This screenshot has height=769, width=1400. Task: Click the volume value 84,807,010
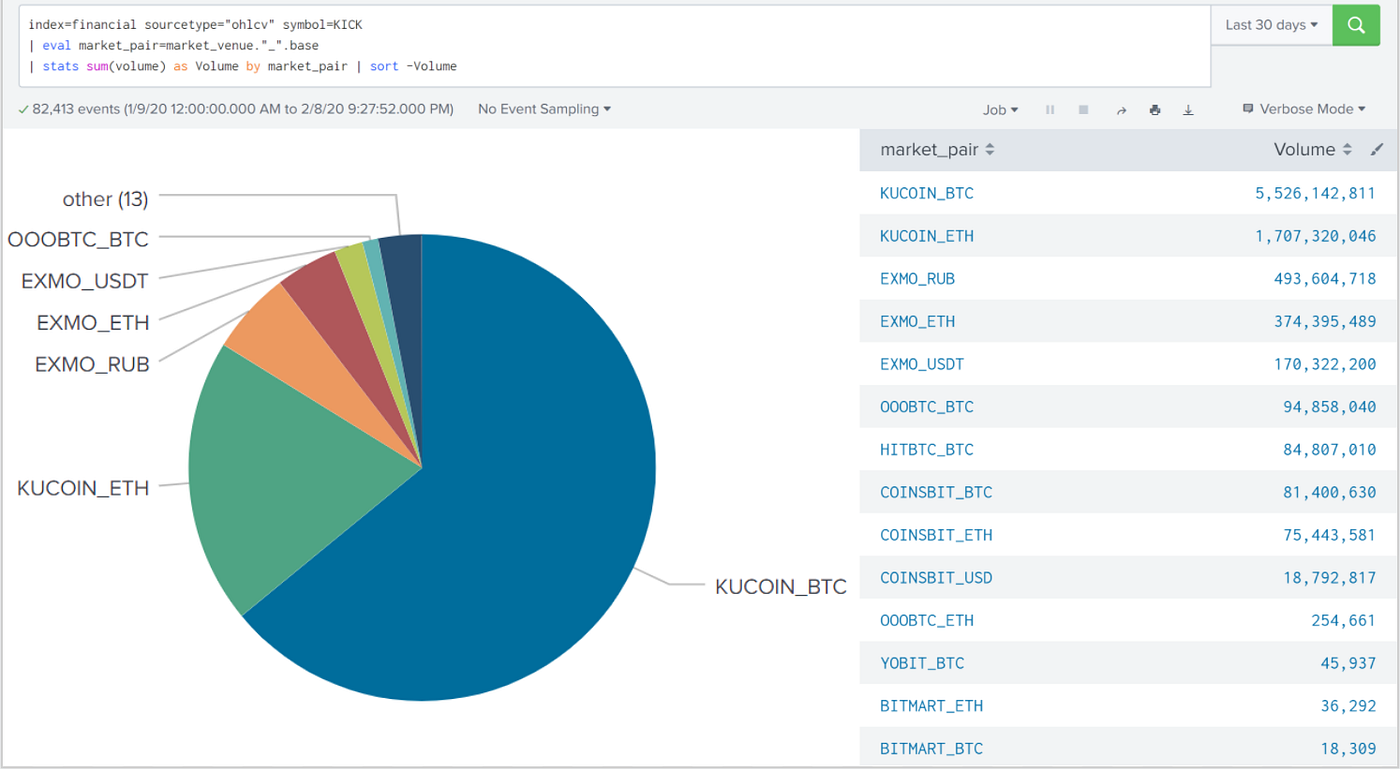point(1330,450)
